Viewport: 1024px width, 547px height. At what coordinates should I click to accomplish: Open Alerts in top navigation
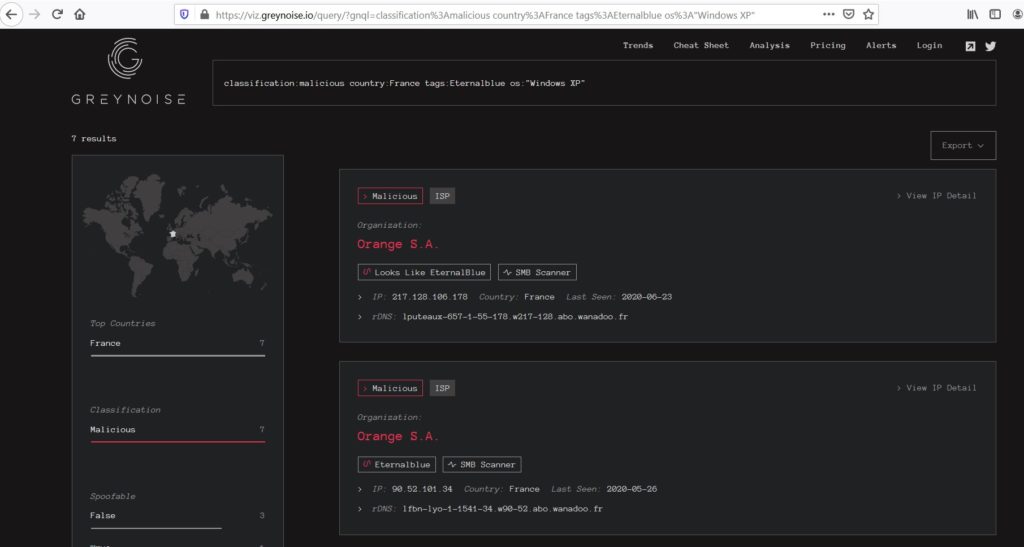pyautogui.click(x=881, y=46)
